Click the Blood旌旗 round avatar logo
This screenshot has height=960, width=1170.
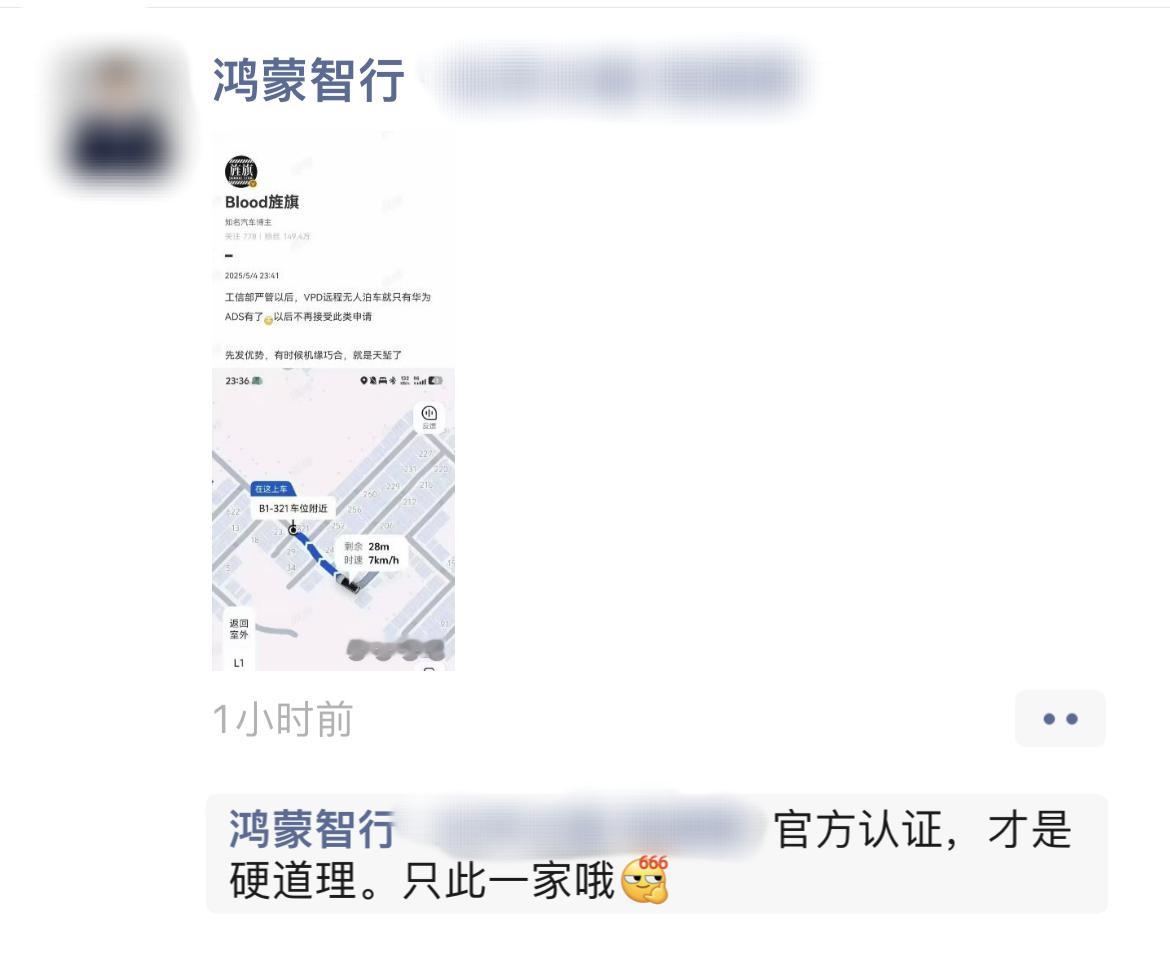click(x=241, y=172)
